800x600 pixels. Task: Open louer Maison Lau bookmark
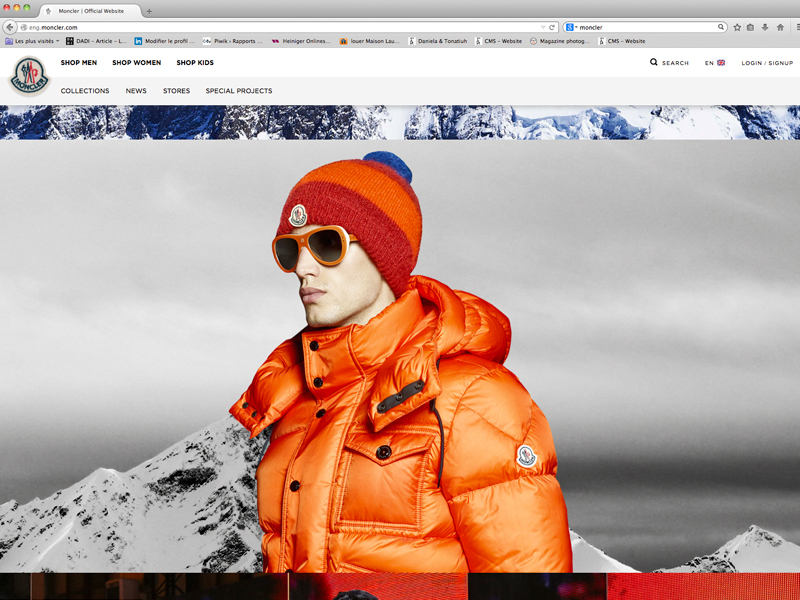coord(370,41)
